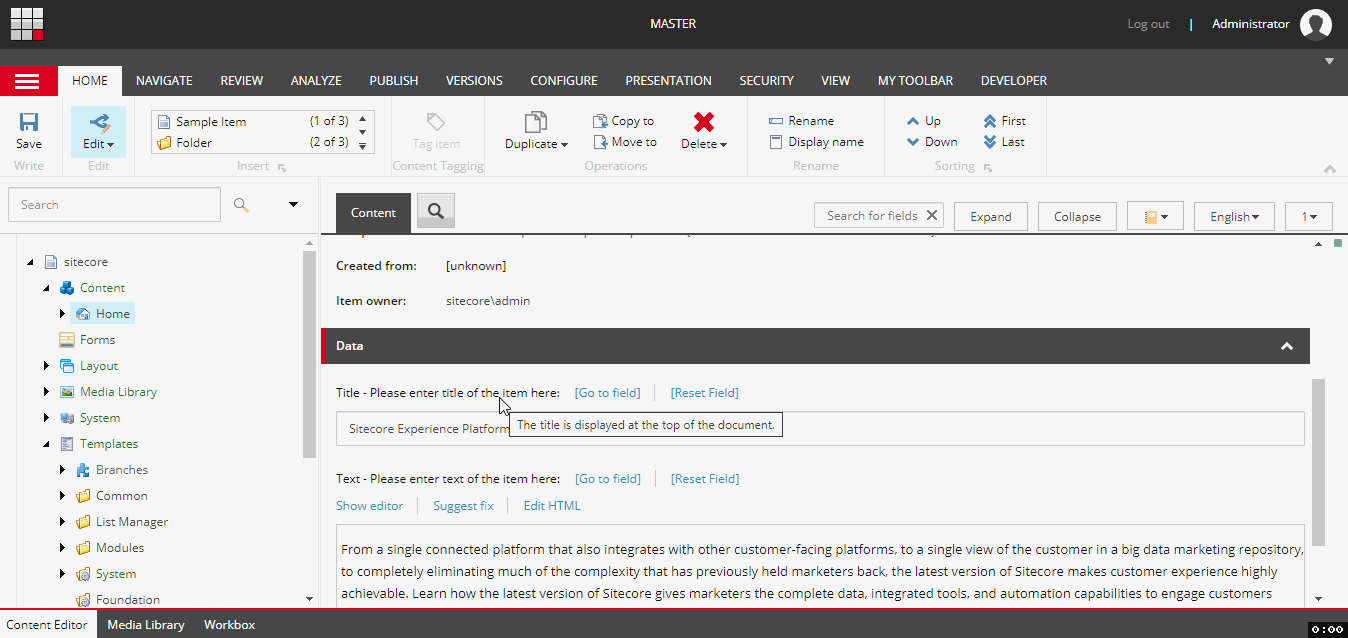Click Reset Field for Title
The image size is (1348, 638).
(x=705, y=393)
